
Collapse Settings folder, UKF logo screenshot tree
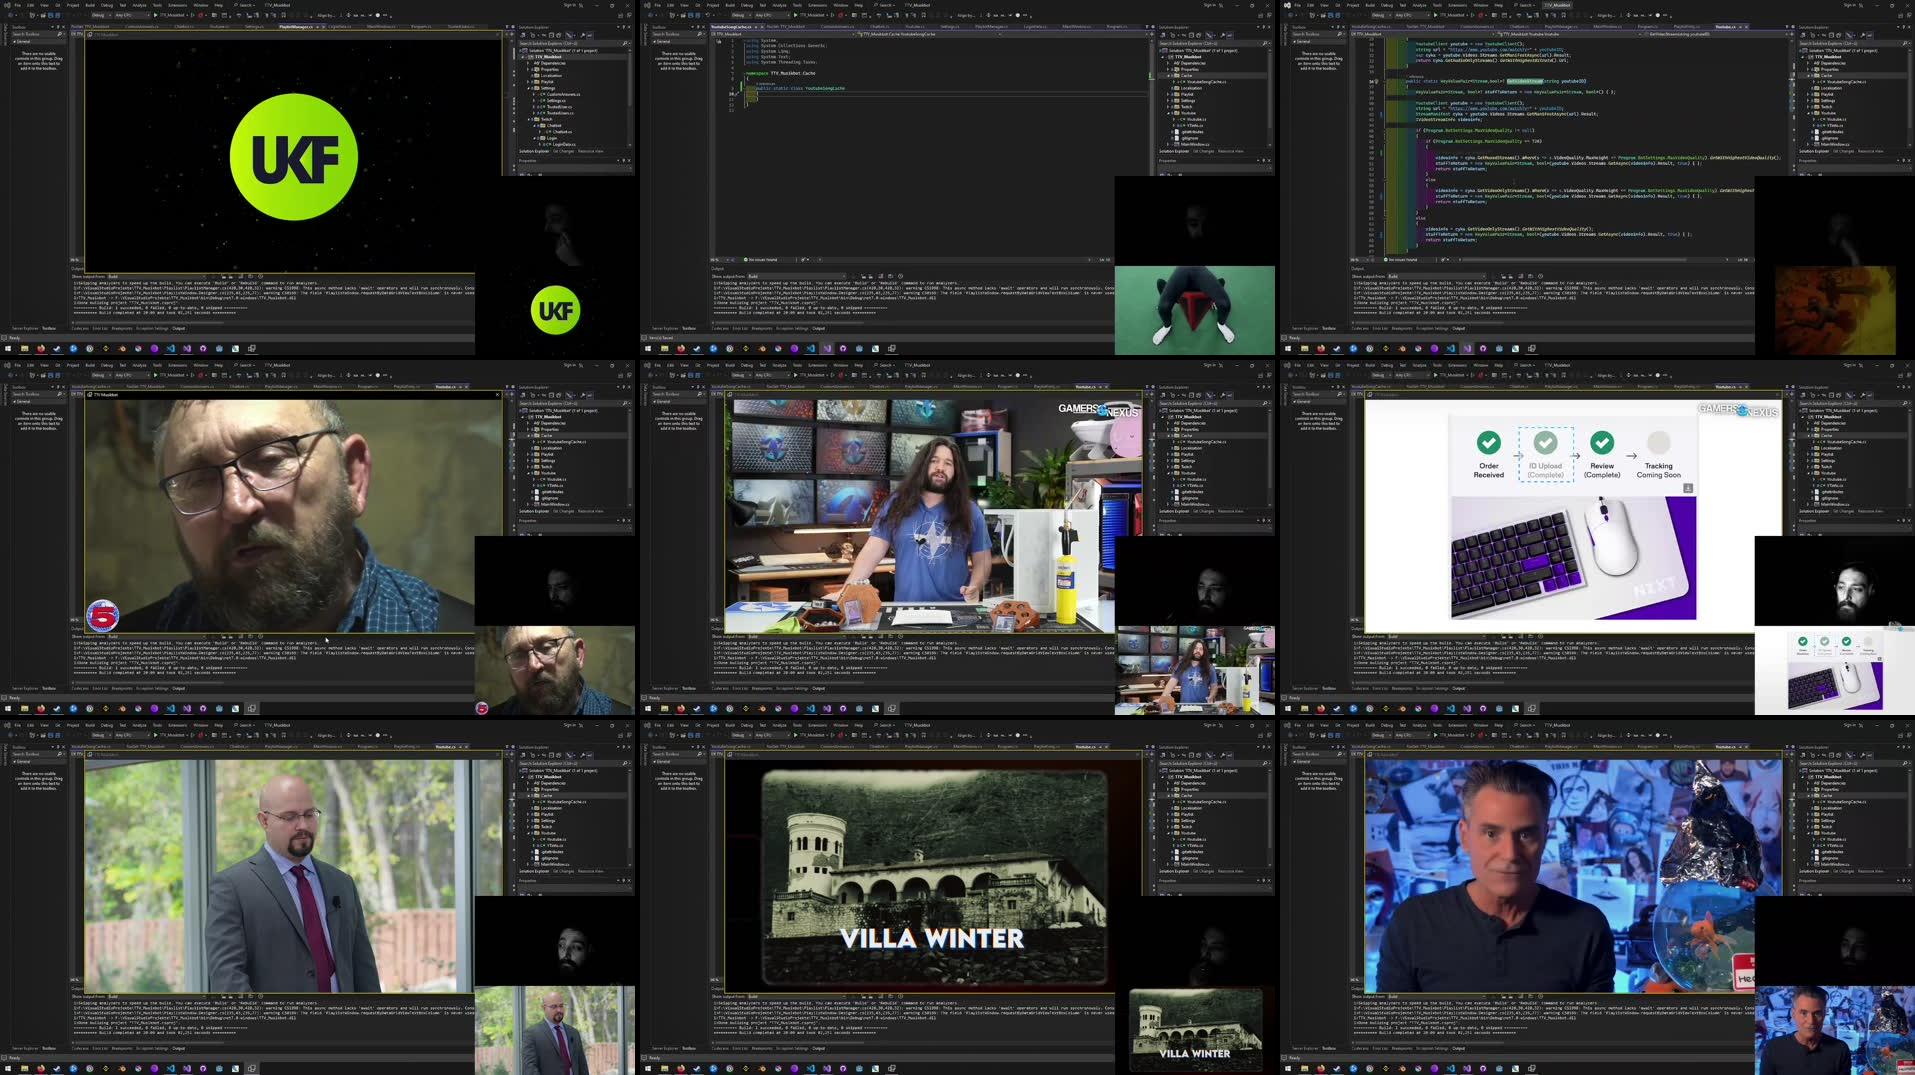click(x=528, y=88)
